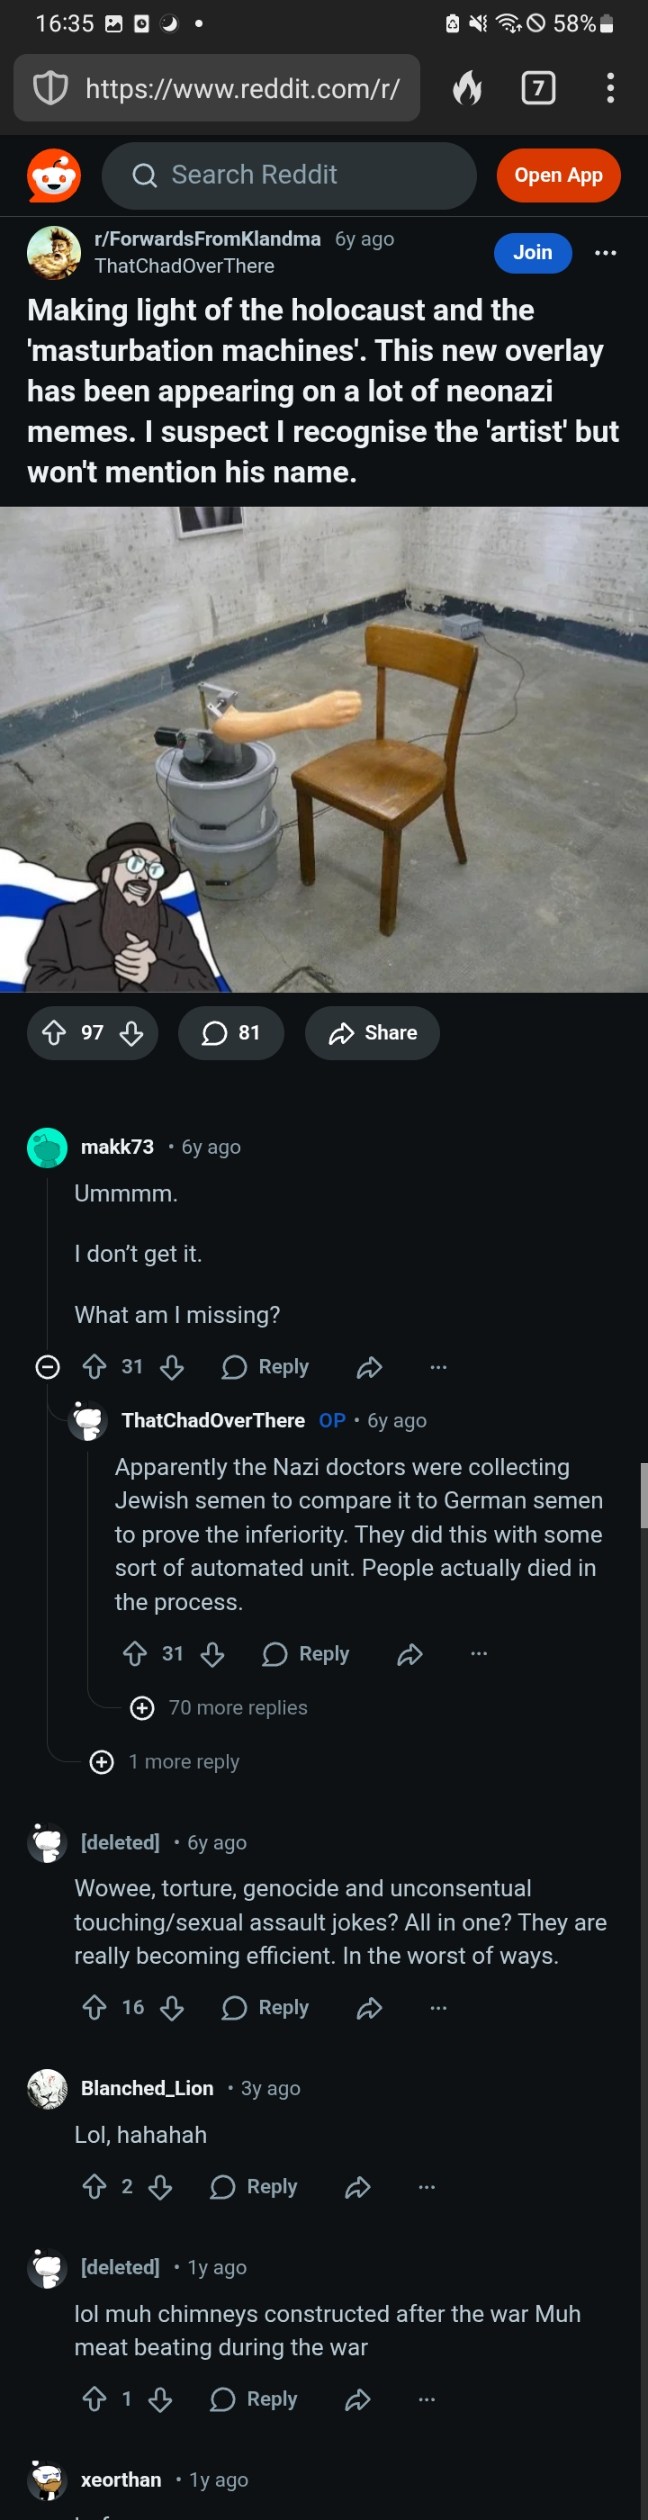Viewport: 648px width, 2520px height.
Task: Open r/ForwardsFromKlandma subreddit link
Action: [x=207, y=239]
